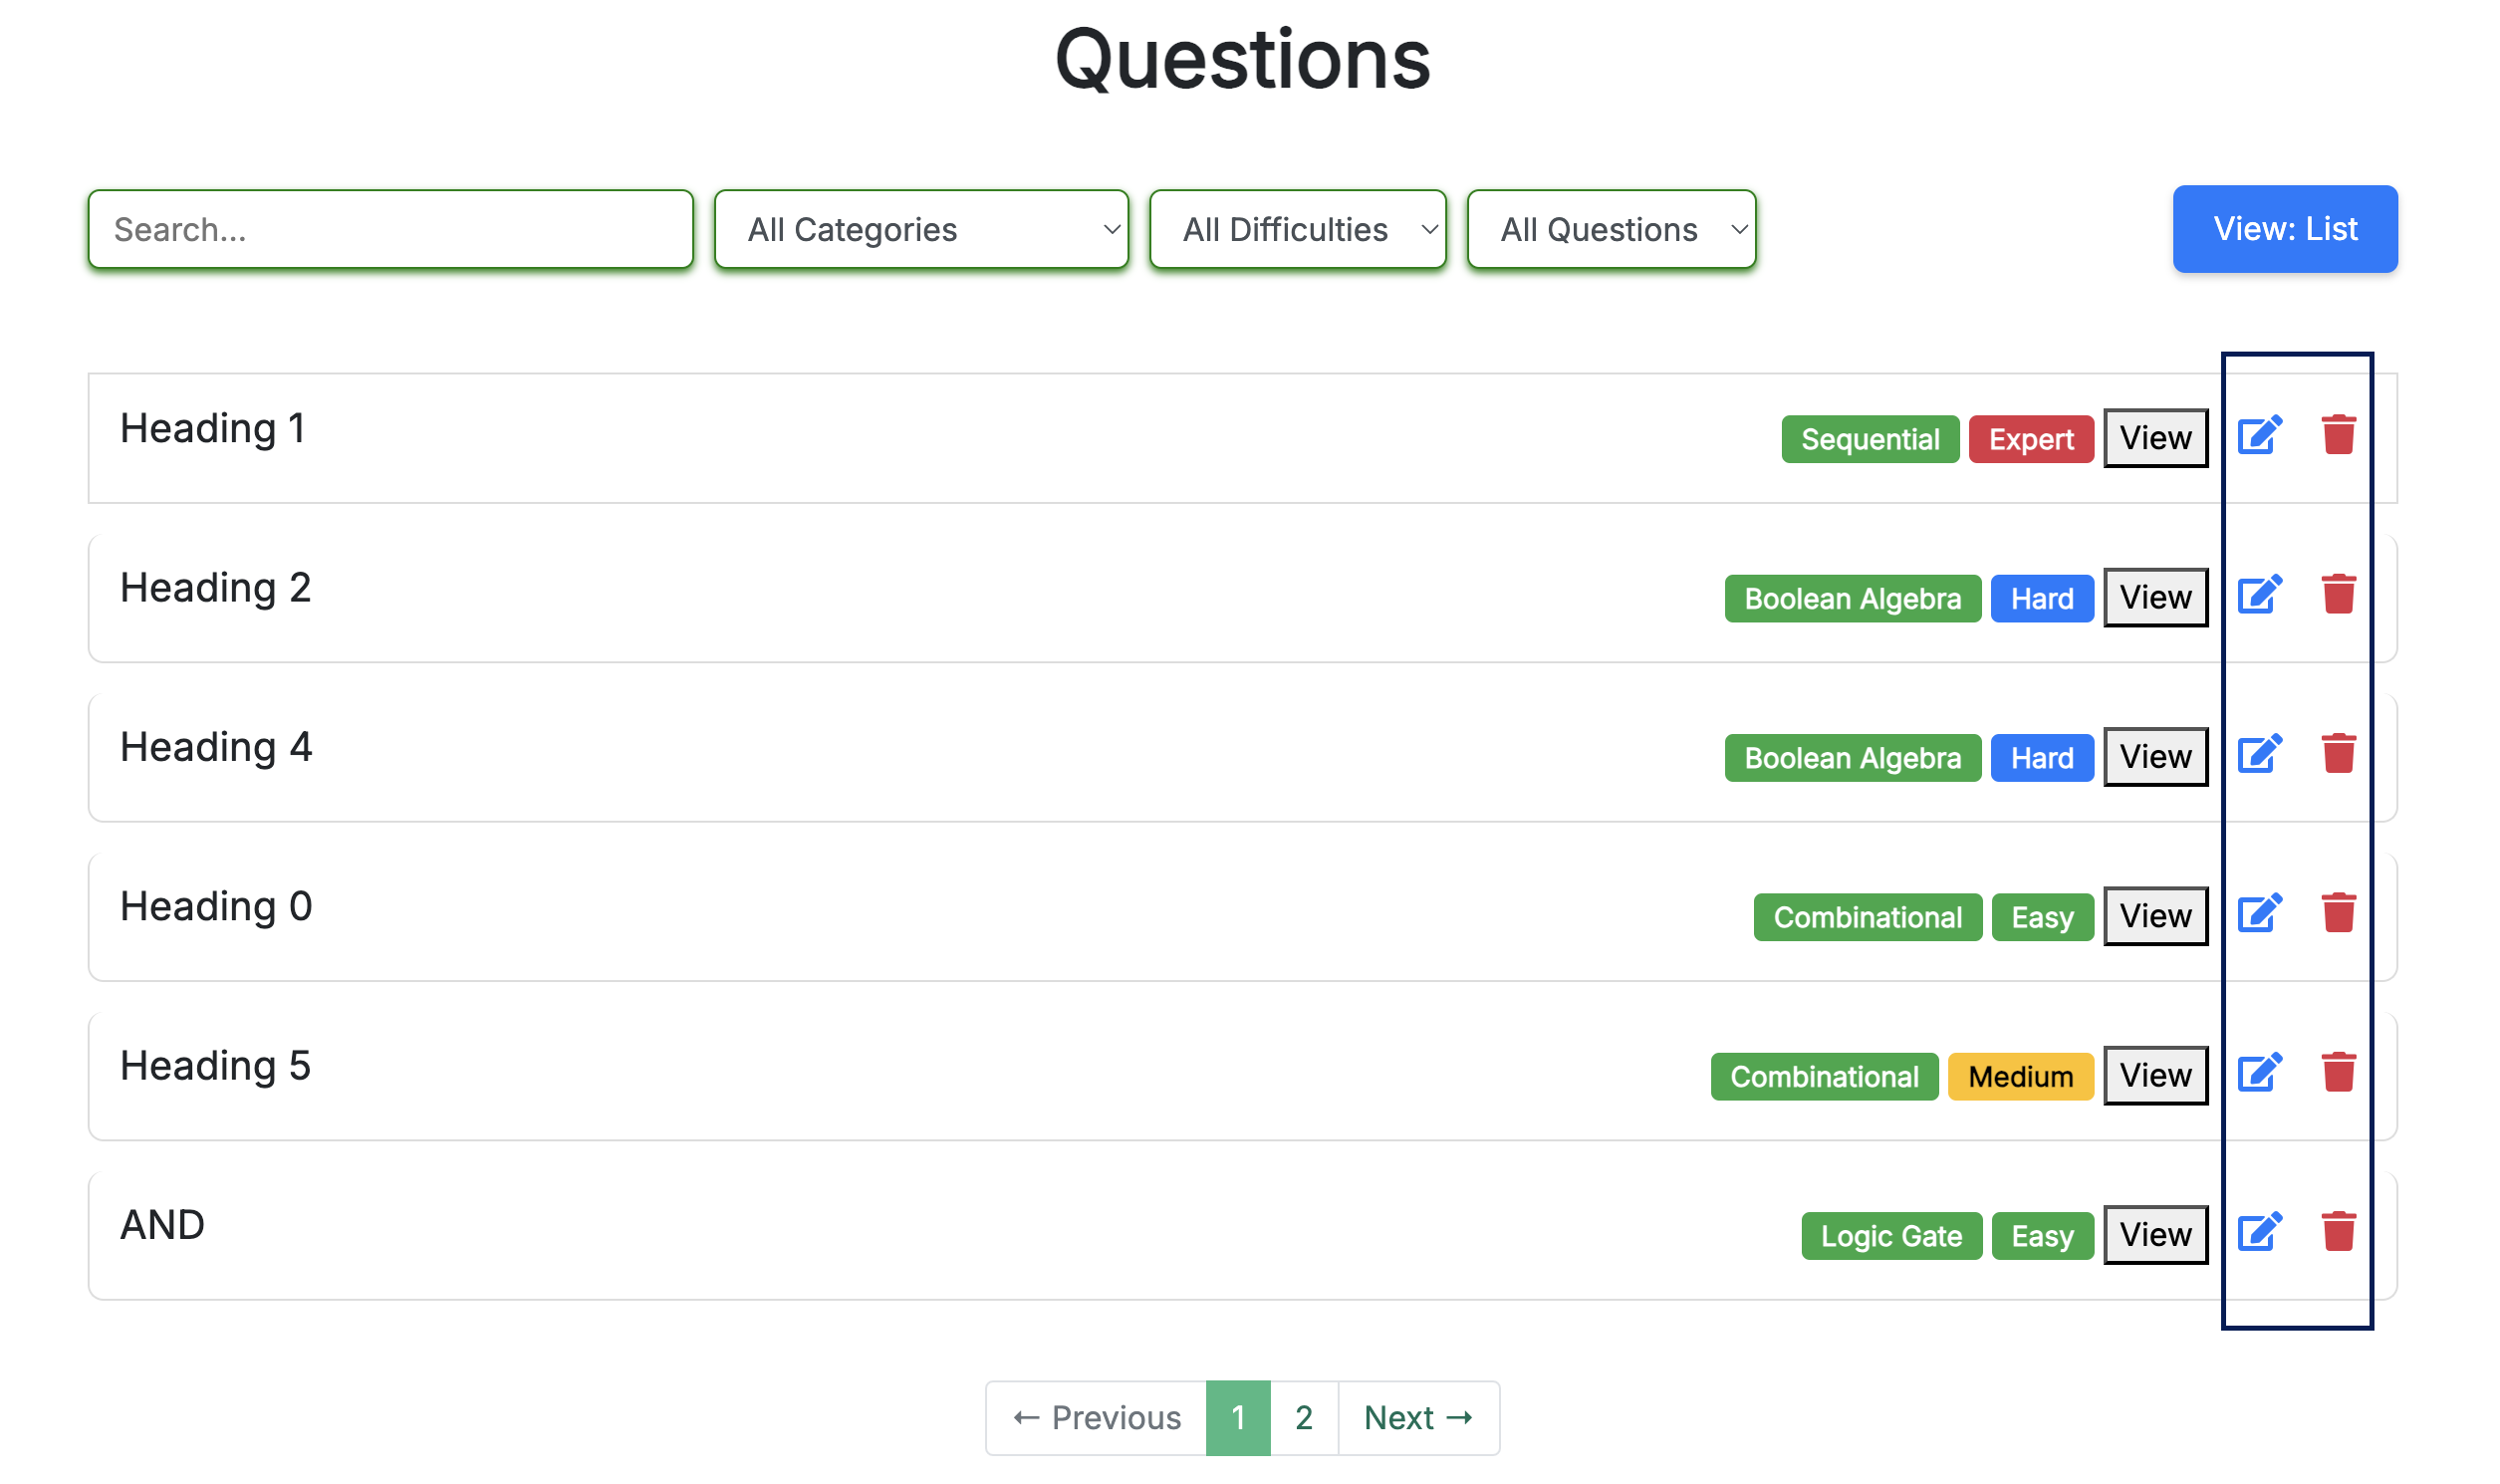This screenshot has width=2500, height=1484.
Task: Delete the Heading 5 question
Action: 2338,1073
